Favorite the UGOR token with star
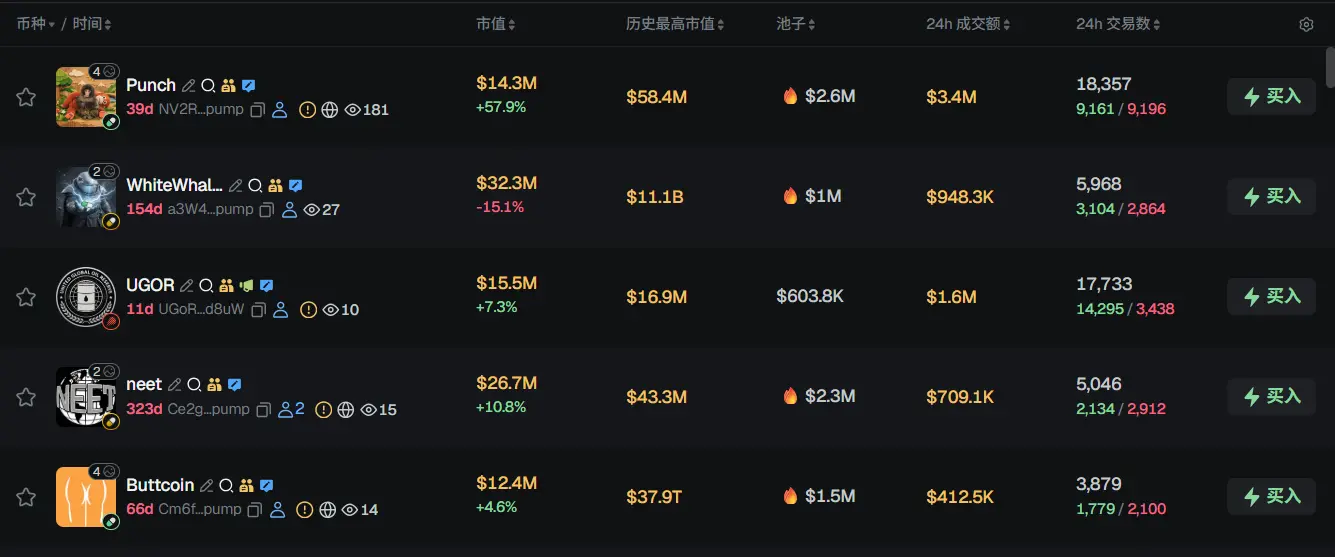The image size is (1335, 557). [26, 297]
